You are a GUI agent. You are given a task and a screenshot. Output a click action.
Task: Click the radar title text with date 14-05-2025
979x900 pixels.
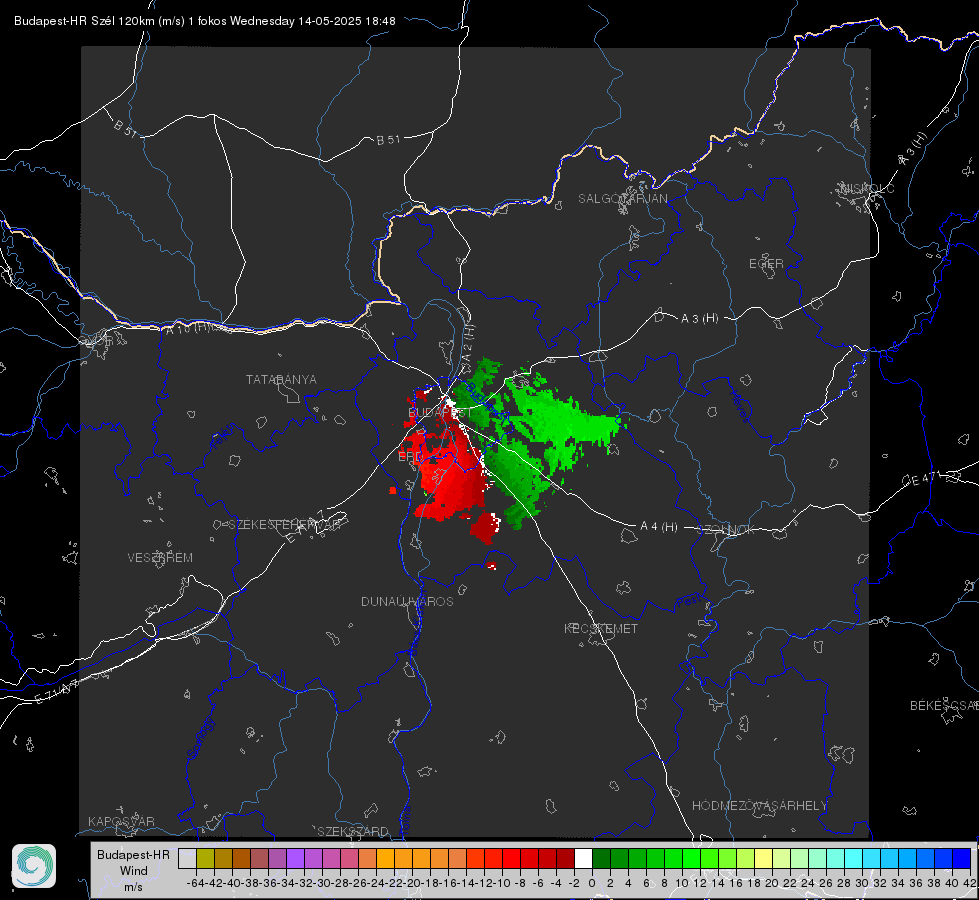(x=205, y=21)
